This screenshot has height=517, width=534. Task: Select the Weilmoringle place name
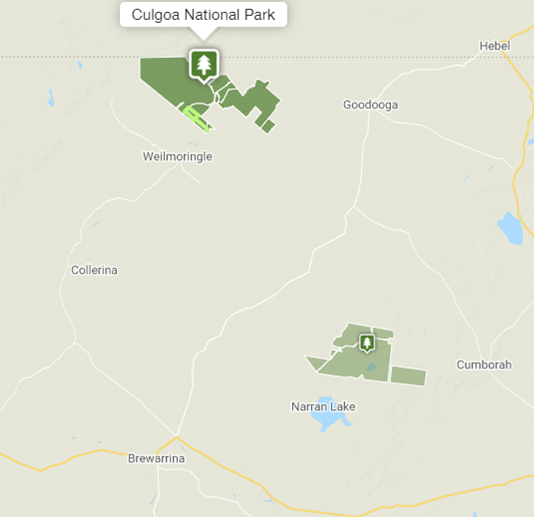(x=177, y=157)
